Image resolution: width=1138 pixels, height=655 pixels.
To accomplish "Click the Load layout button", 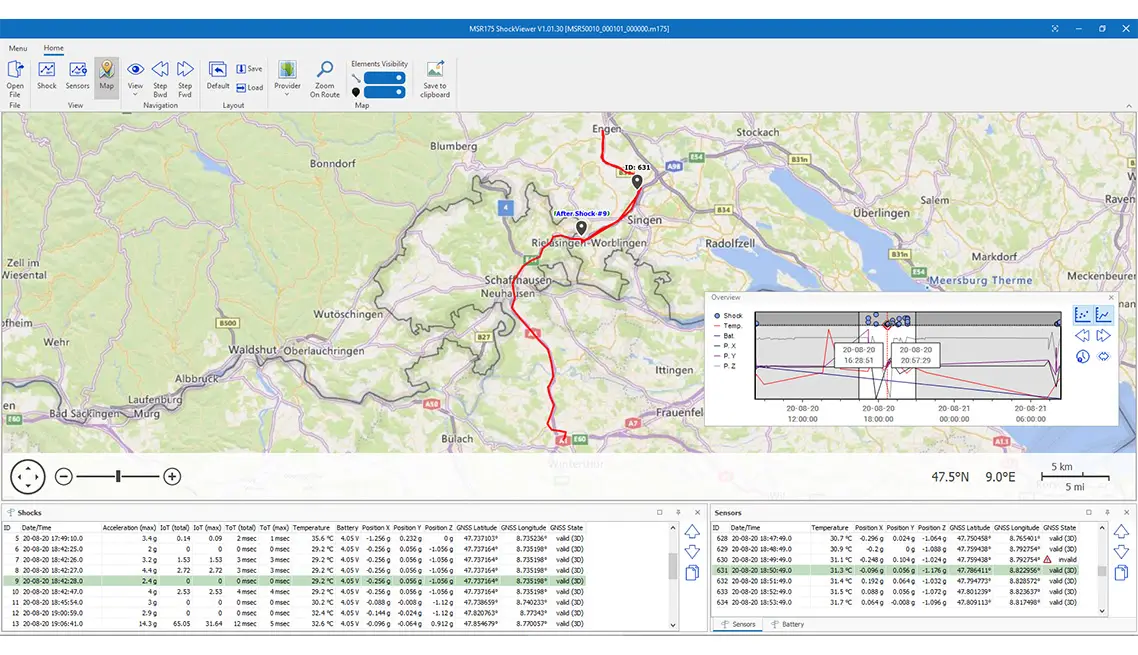I will [250, 87].
